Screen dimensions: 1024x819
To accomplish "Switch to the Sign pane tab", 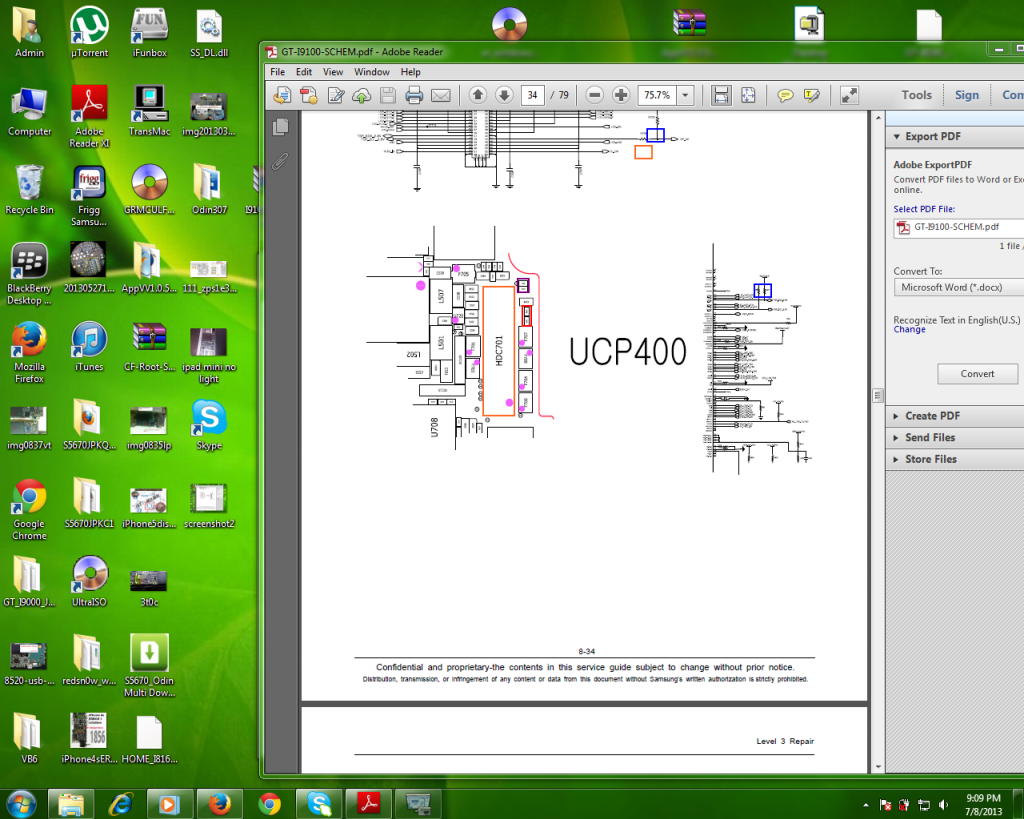I will tap(966, 95).
